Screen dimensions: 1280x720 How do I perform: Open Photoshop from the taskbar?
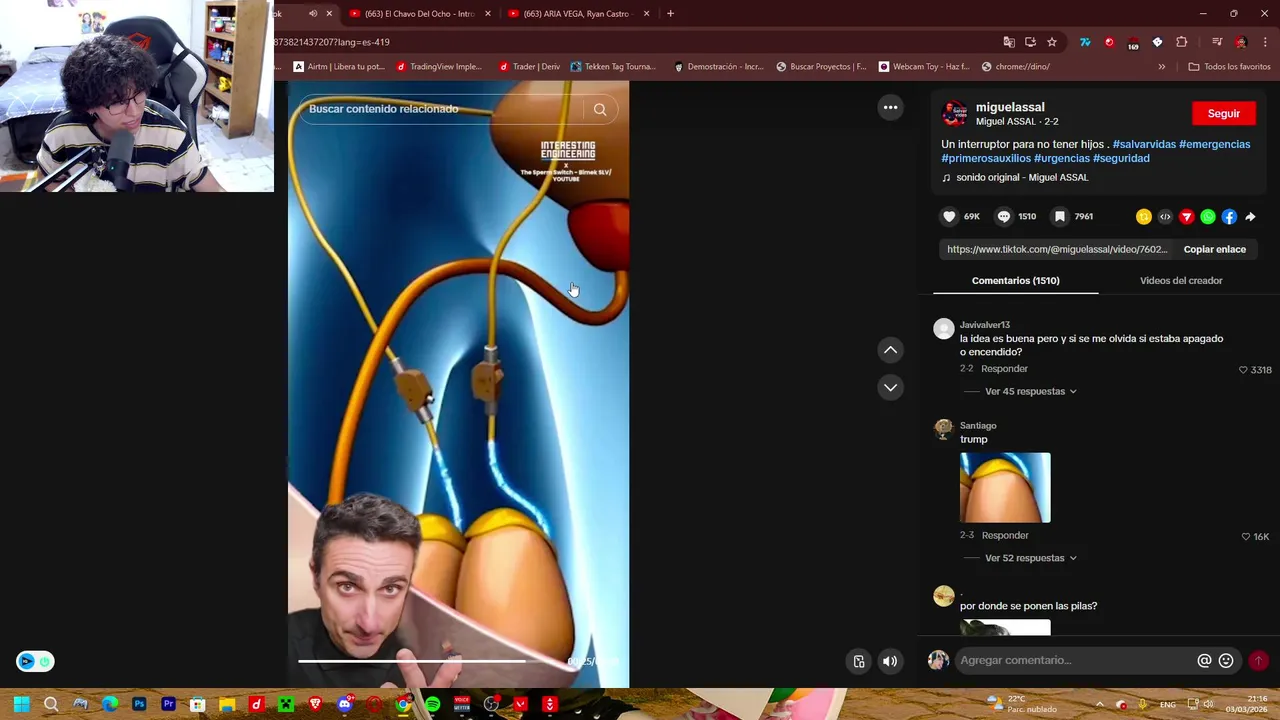(x=139, y=704)
